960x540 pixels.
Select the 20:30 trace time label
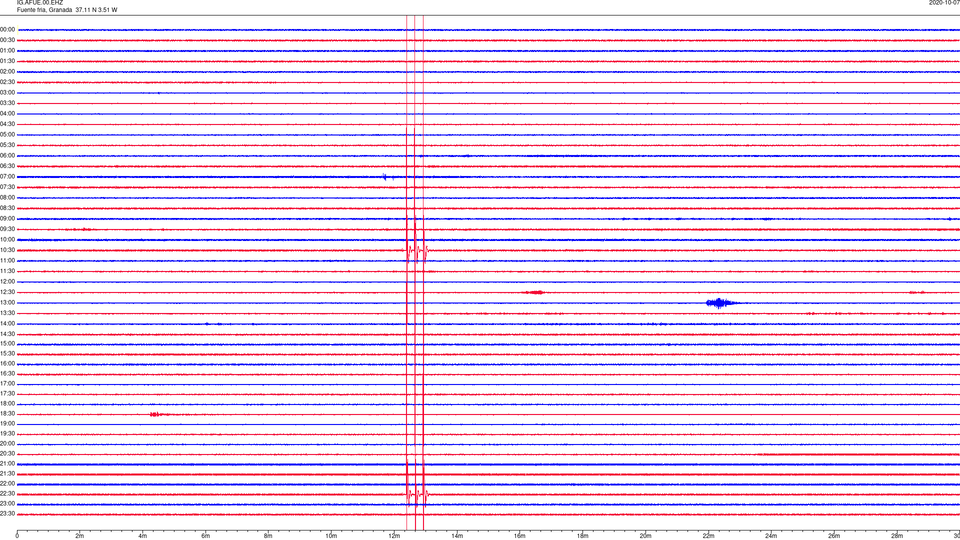click(x=7, y=454)
